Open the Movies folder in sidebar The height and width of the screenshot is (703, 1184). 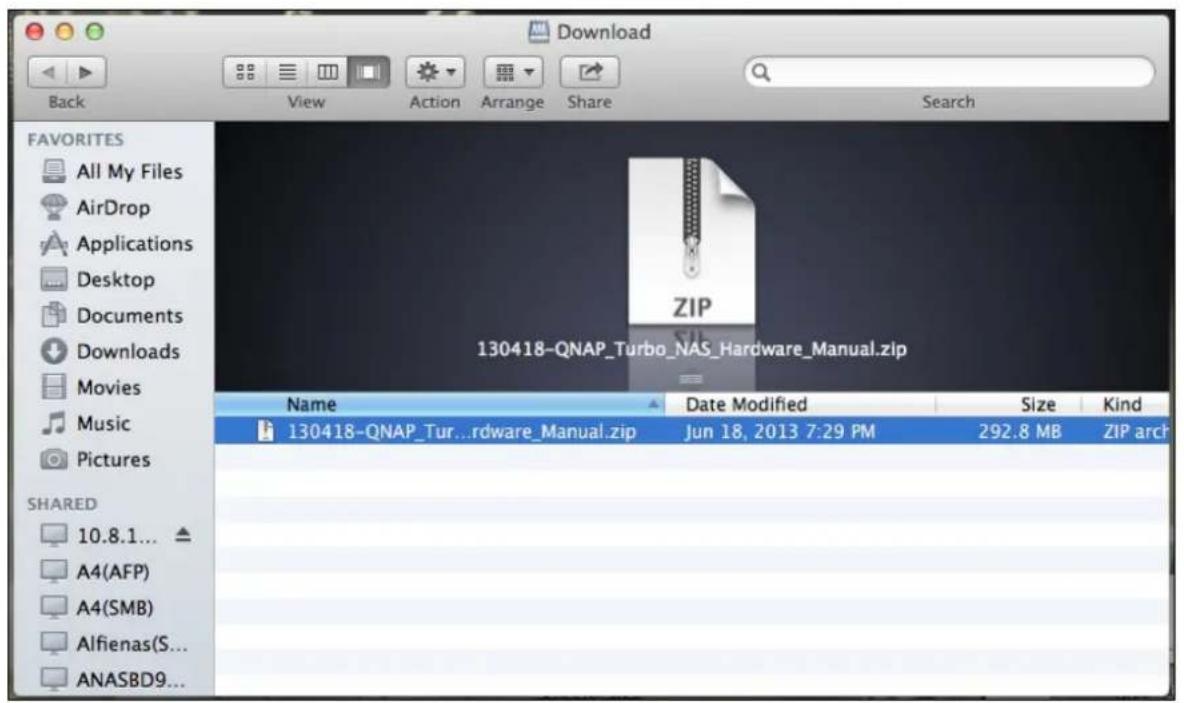[x=91, y=387]
